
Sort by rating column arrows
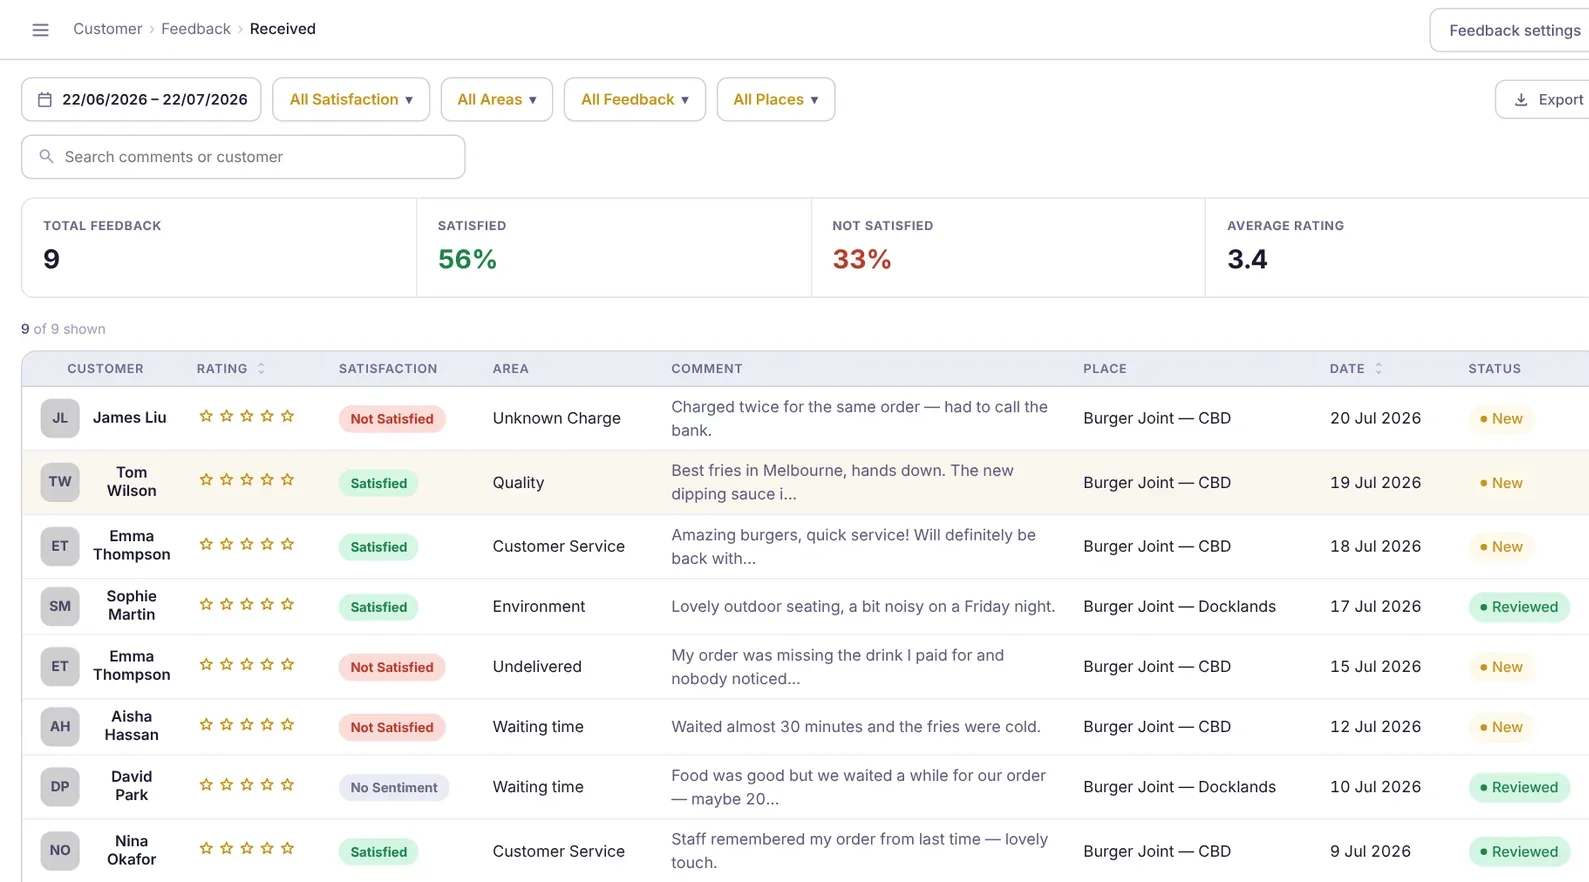(261, 369)
